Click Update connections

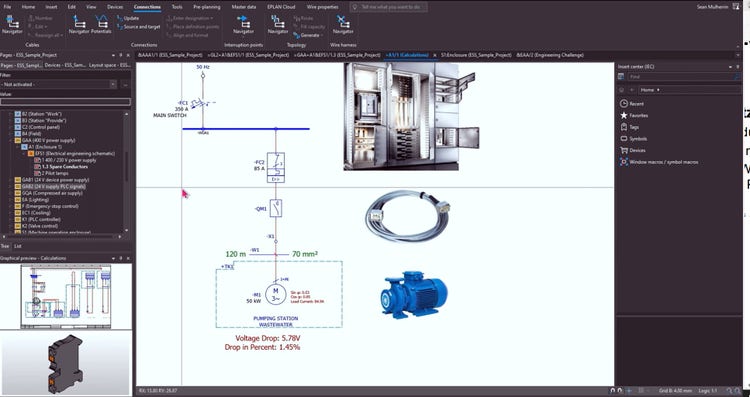click(x=128, y=18)
